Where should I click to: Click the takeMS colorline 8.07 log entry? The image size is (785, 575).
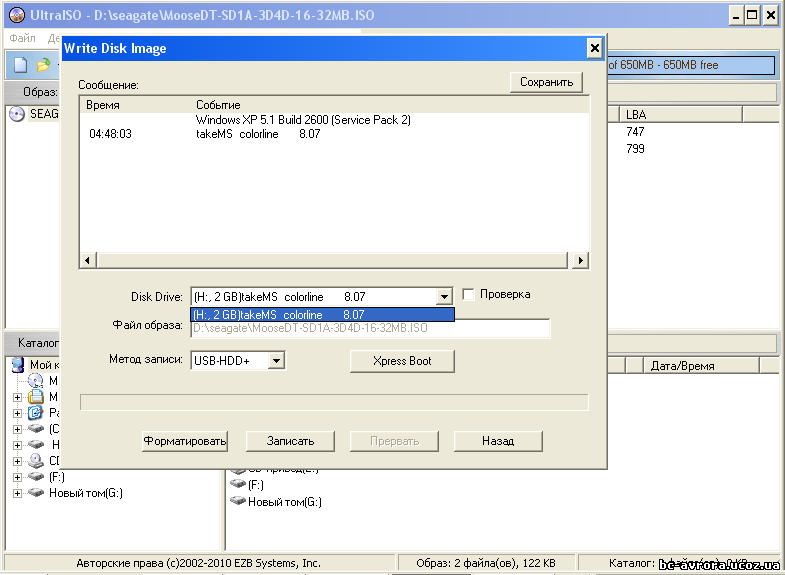pyautogui.click(x=258, y=134)
